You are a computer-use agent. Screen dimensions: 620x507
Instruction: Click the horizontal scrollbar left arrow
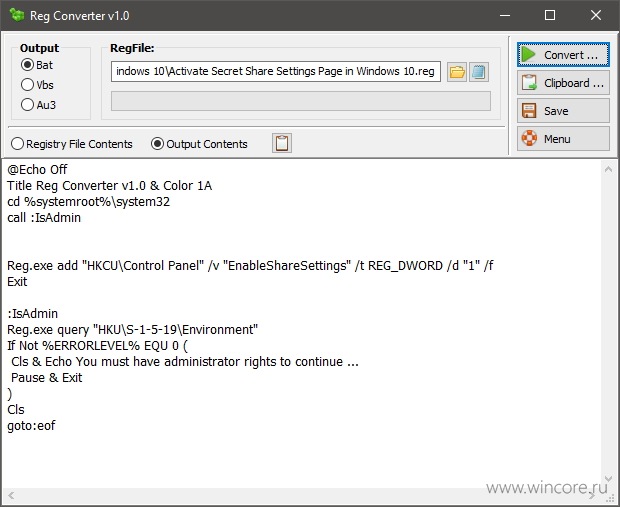pos(11,495)
